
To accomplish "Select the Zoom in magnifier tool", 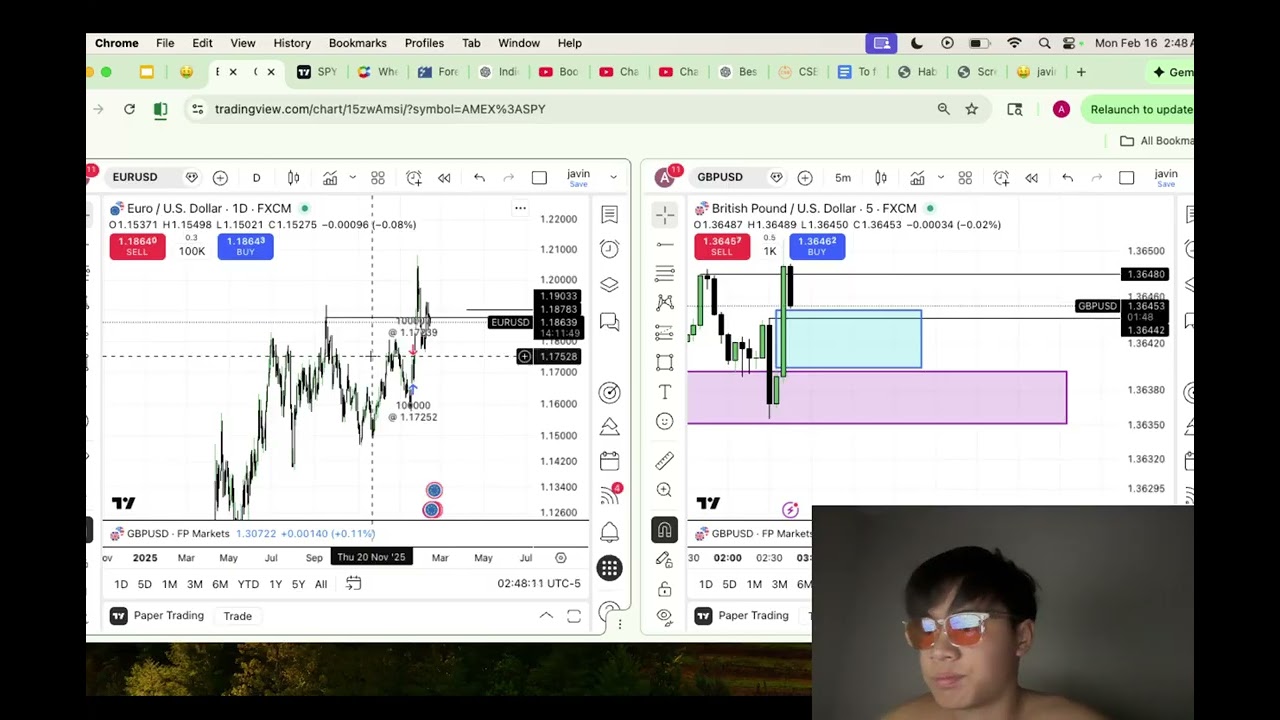I will coord(664,490).
